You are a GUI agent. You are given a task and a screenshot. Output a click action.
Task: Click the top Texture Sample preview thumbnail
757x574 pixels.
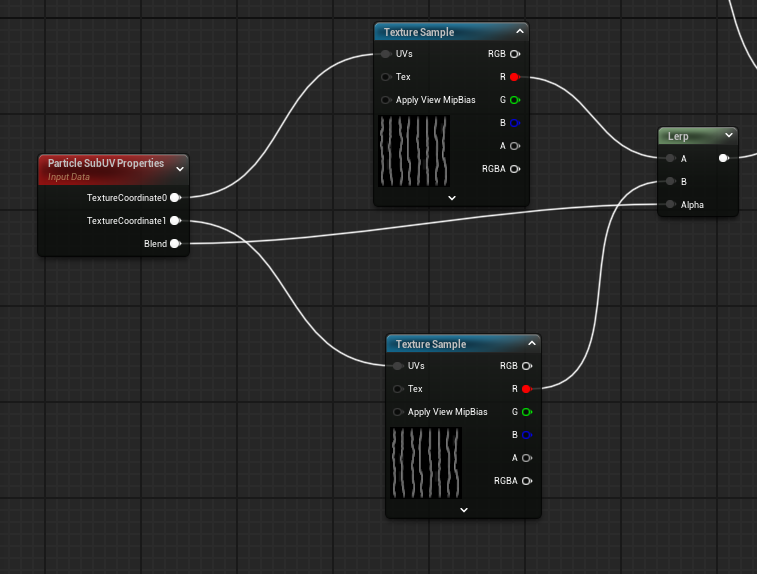(x=414, y=151)
